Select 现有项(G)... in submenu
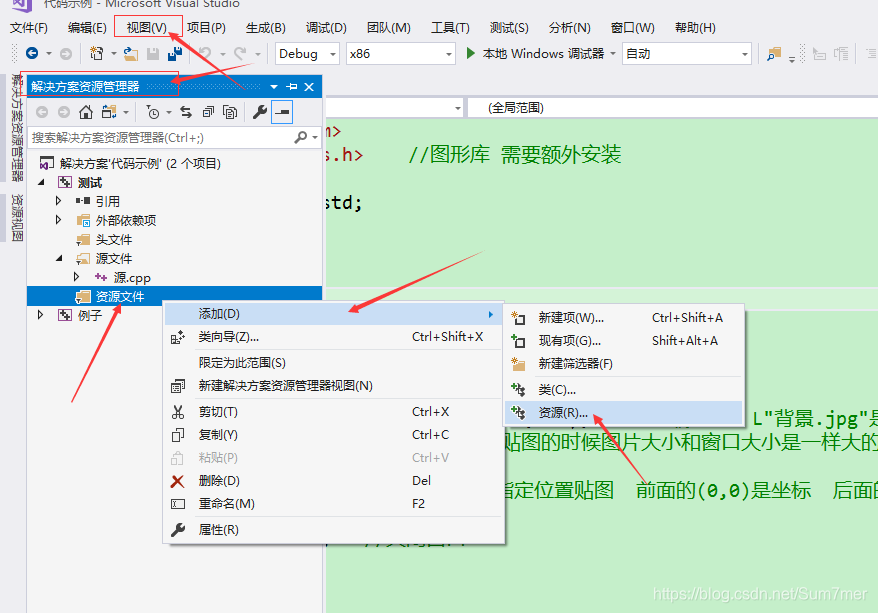 click(x=624, y=341)
